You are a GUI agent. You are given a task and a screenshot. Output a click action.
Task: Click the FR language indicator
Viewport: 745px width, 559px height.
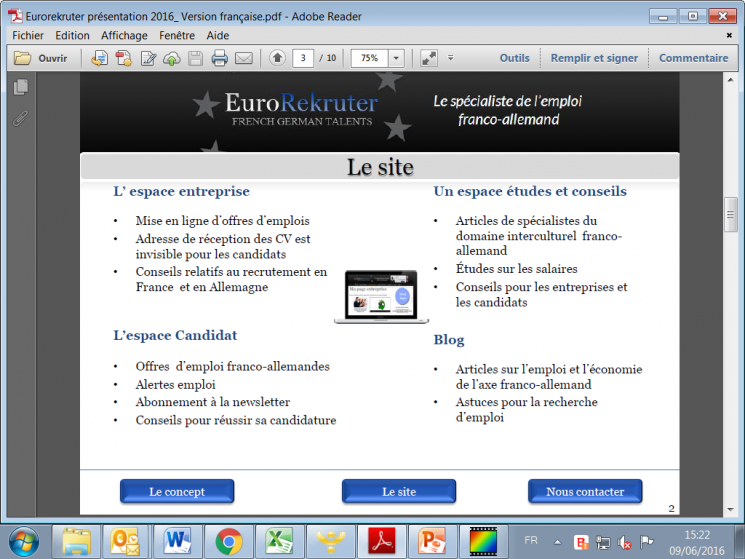(531, 540)
